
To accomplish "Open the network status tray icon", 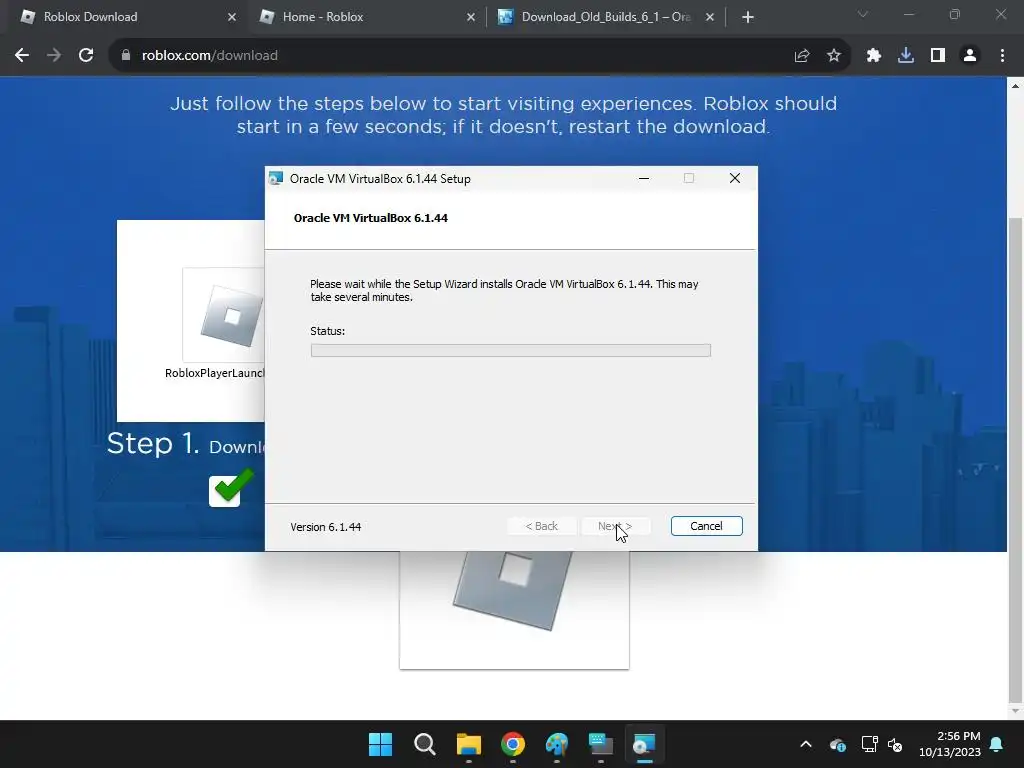I will pyautogui.click(x=869, y=744).
